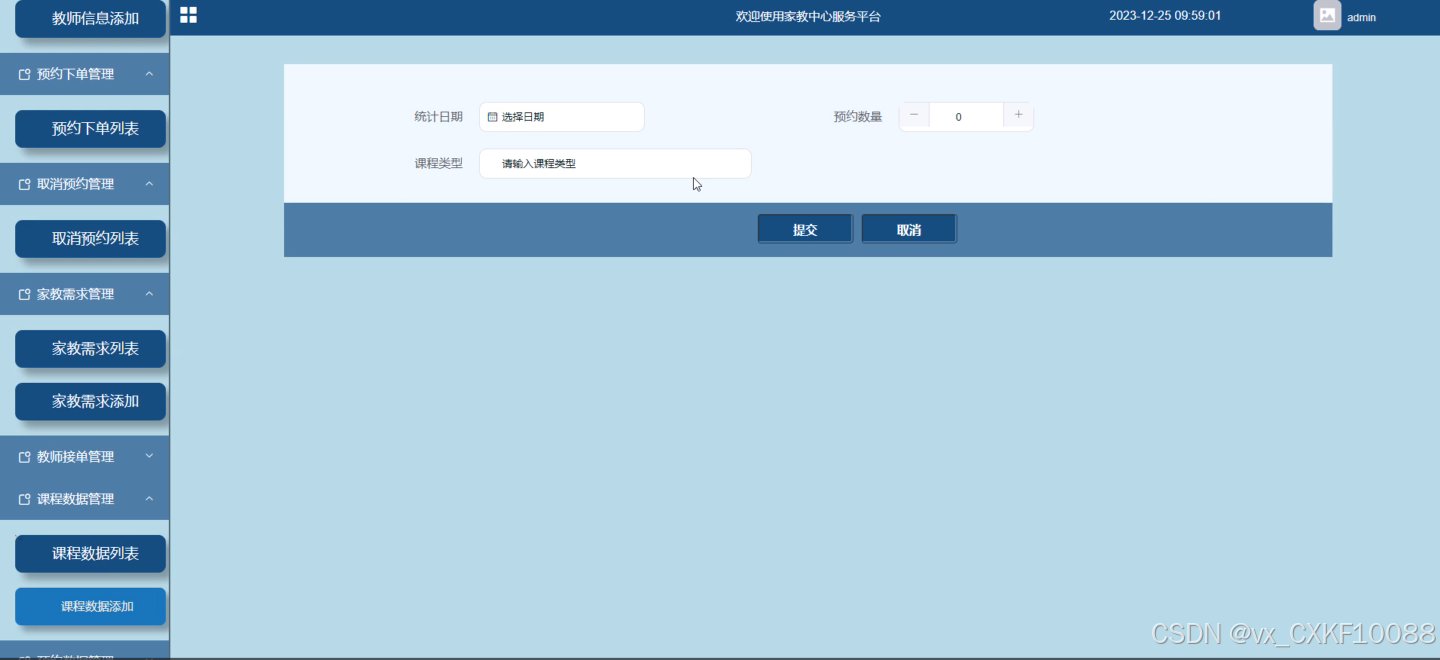The image size is (1440, 660).
Task: Click the 课程数据管理 menu header text
Action: click(75, 499)
